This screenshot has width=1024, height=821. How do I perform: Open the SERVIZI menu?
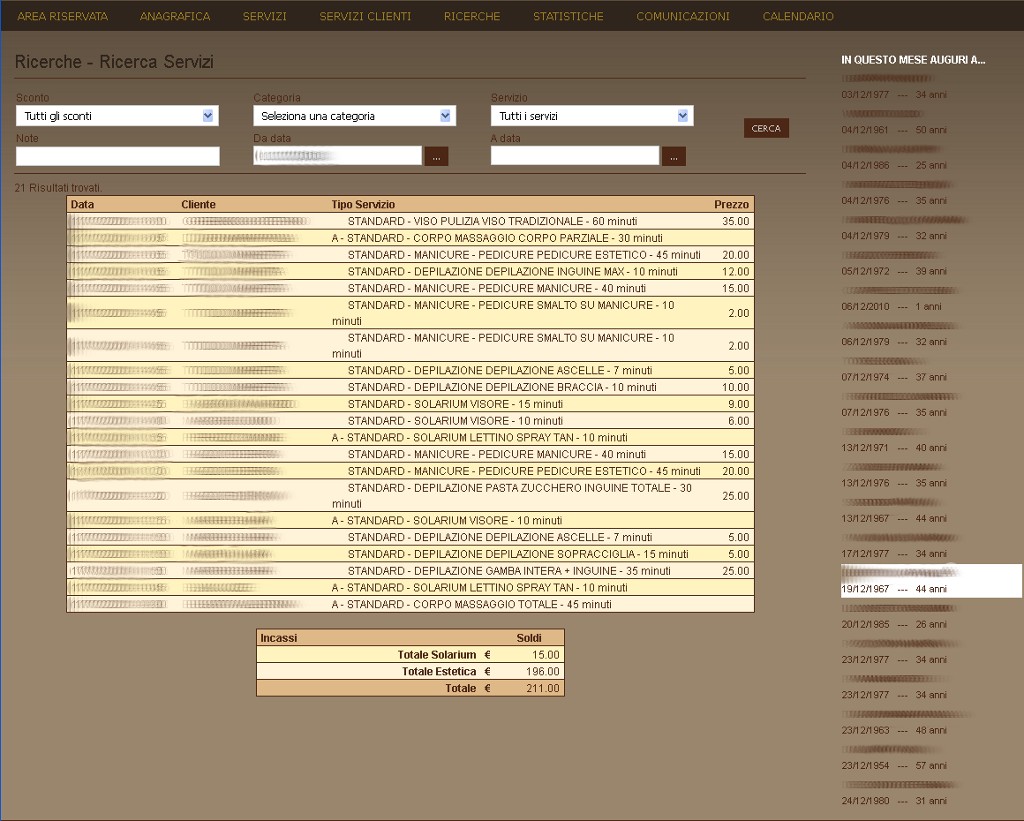264,16
